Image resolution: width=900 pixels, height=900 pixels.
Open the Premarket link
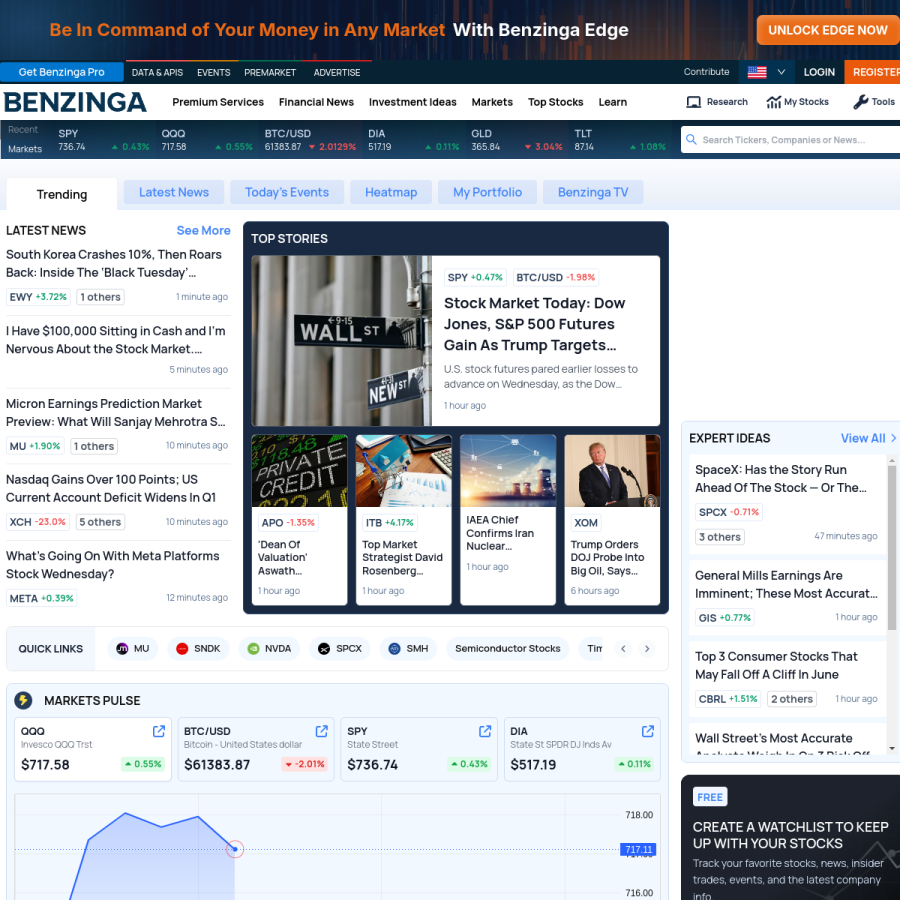[270, 73]
